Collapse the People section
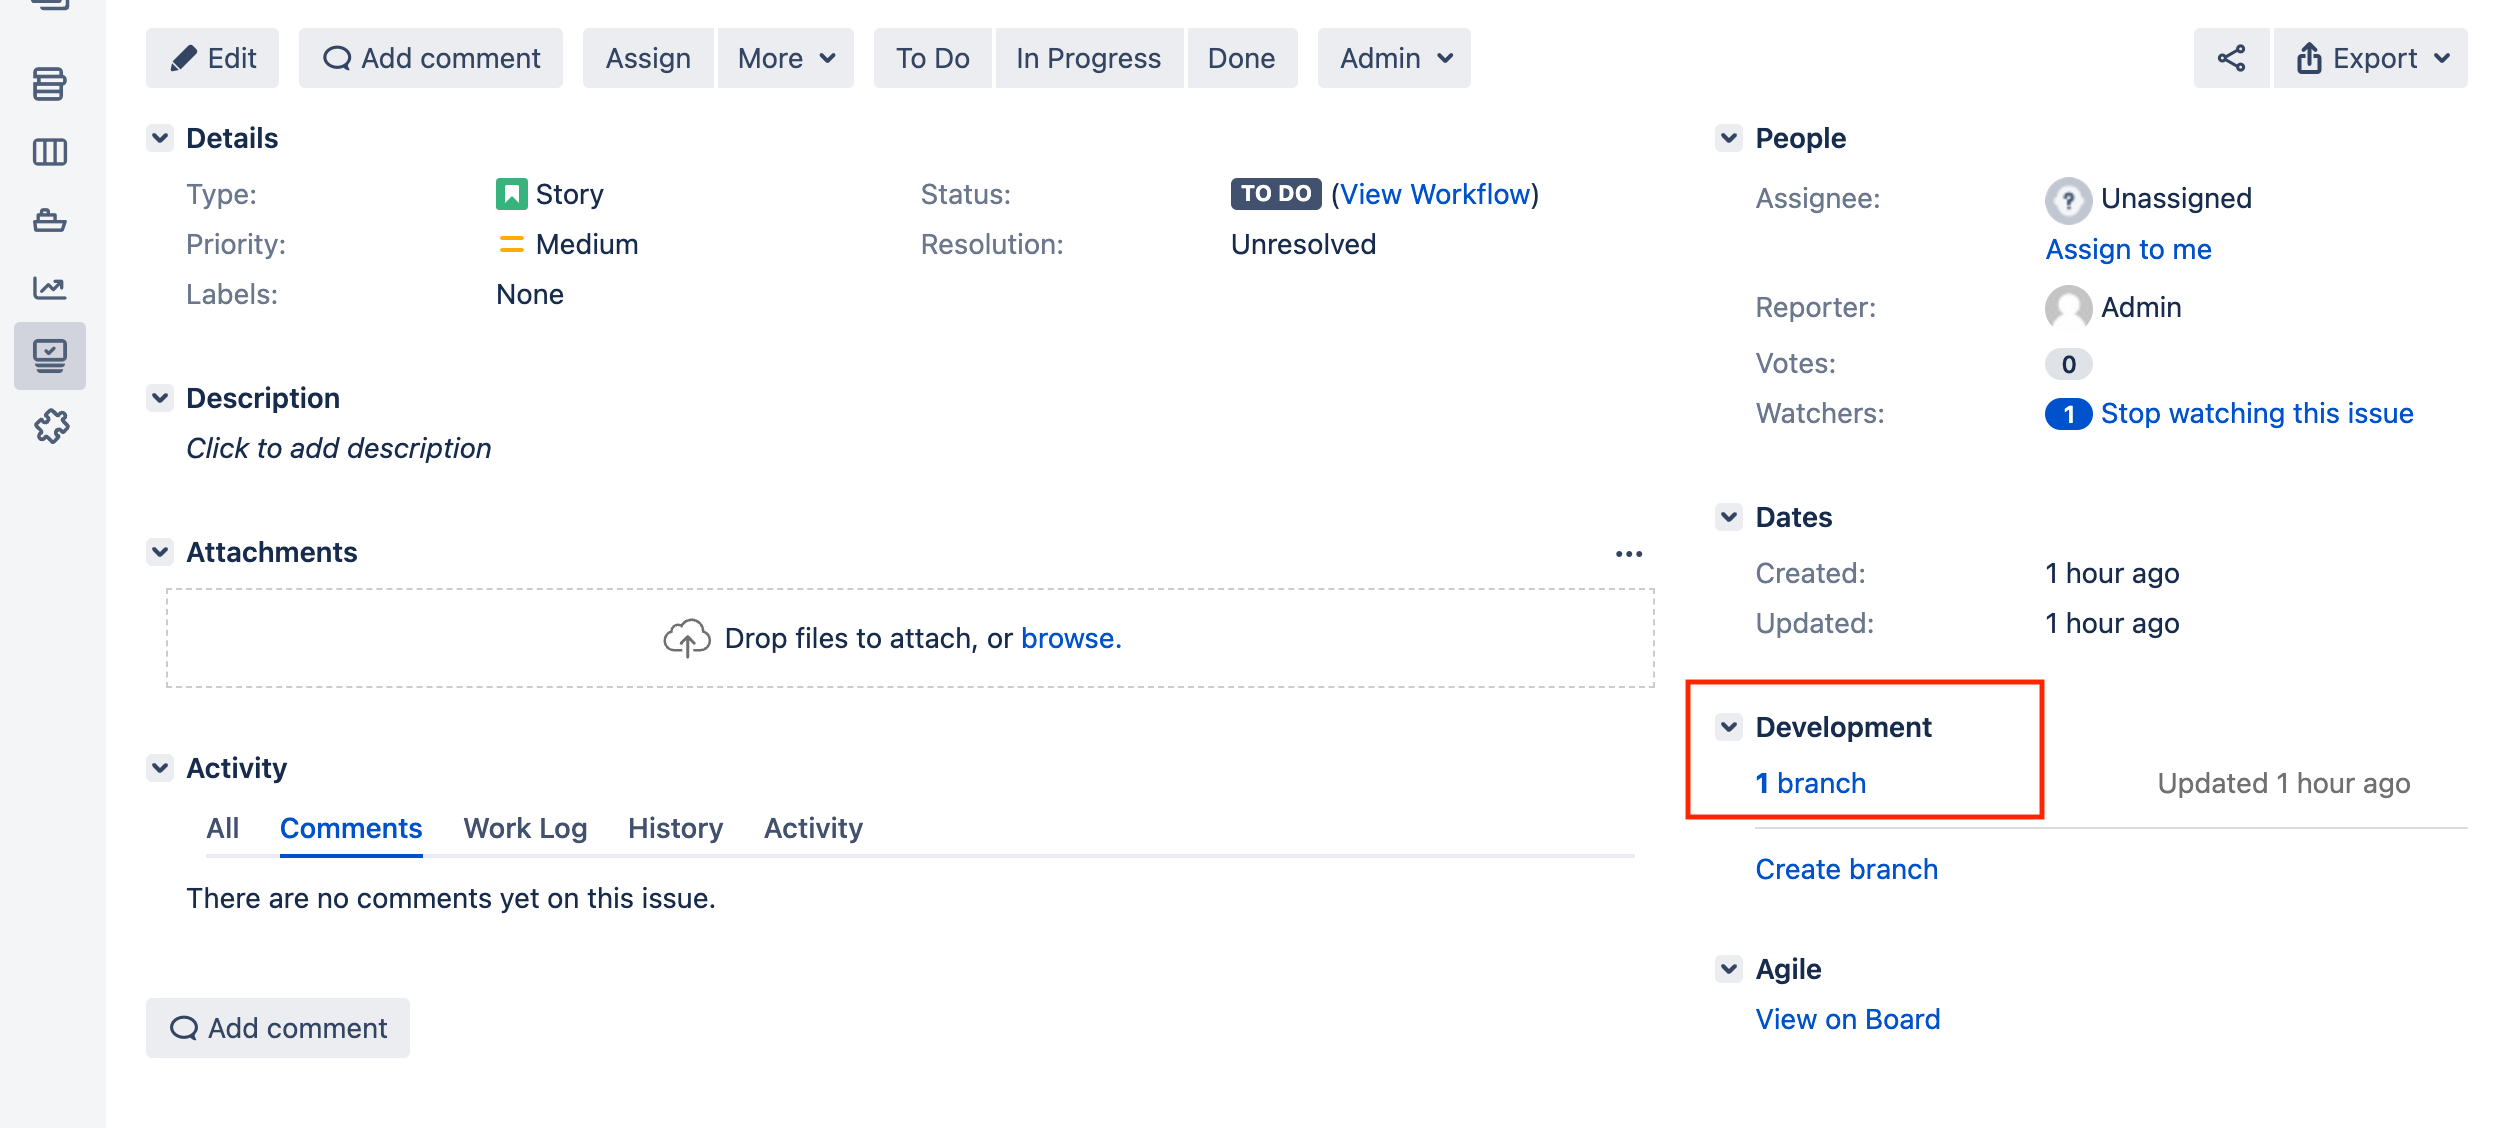 pos(1729,138)
